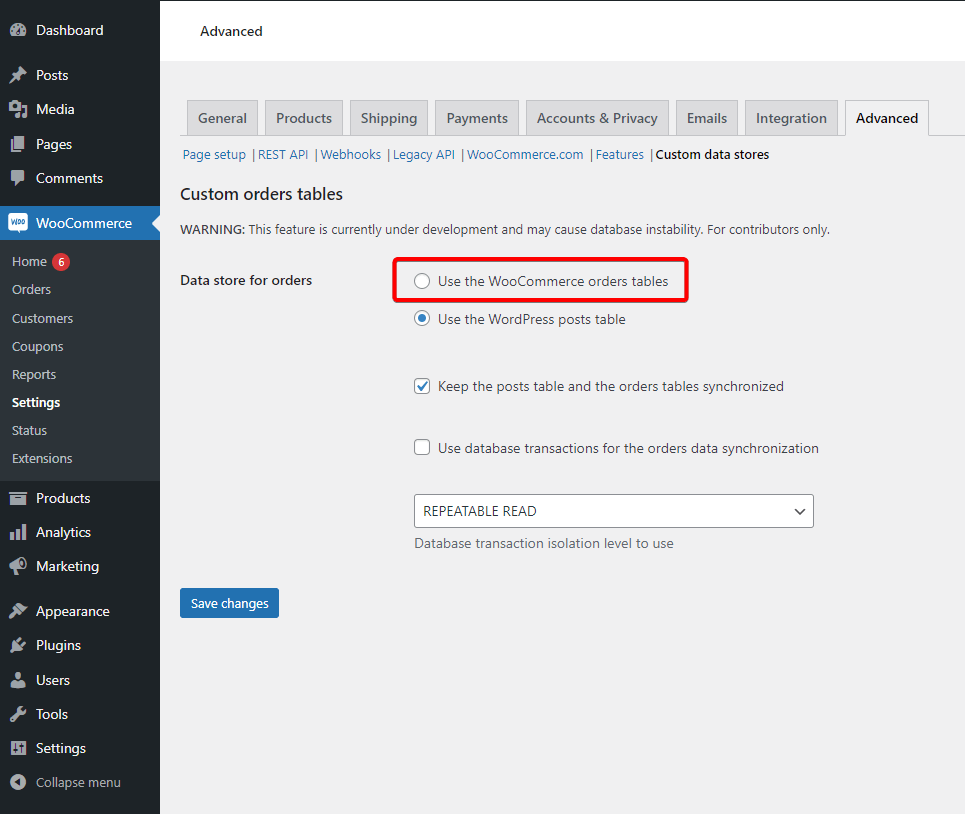Click the 'Advanced' page title
This screenshot has width=965, height=814.
pos(231,31)
